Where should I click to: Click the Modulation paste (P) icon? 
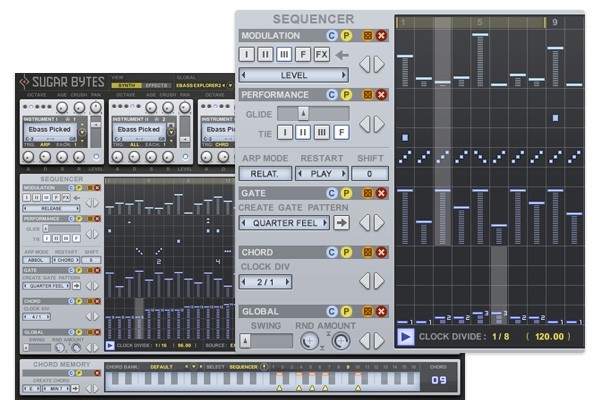coord(346,36)
